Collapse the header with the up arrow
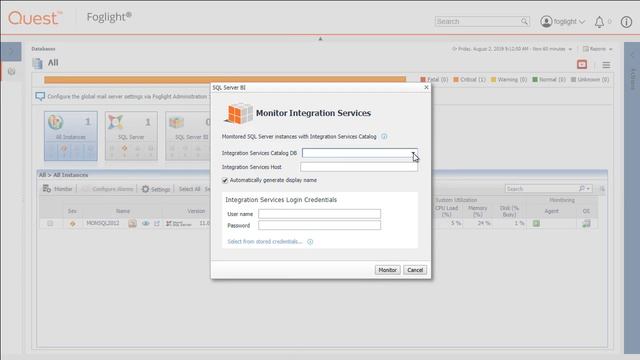 pyautogui.click(x=320, y=39)
